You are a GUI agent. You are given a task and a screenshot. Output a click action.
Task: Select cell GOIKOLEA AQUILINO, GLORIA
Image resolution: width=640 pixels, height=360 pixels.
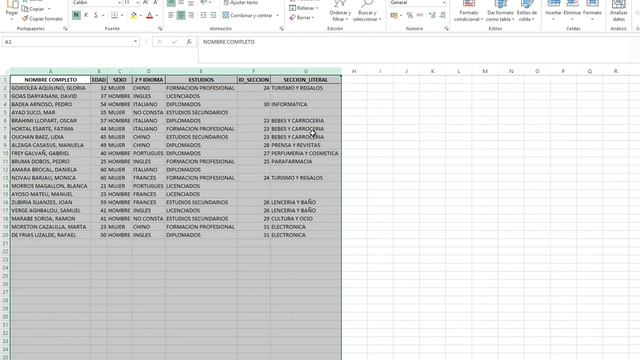coord(51,88)
